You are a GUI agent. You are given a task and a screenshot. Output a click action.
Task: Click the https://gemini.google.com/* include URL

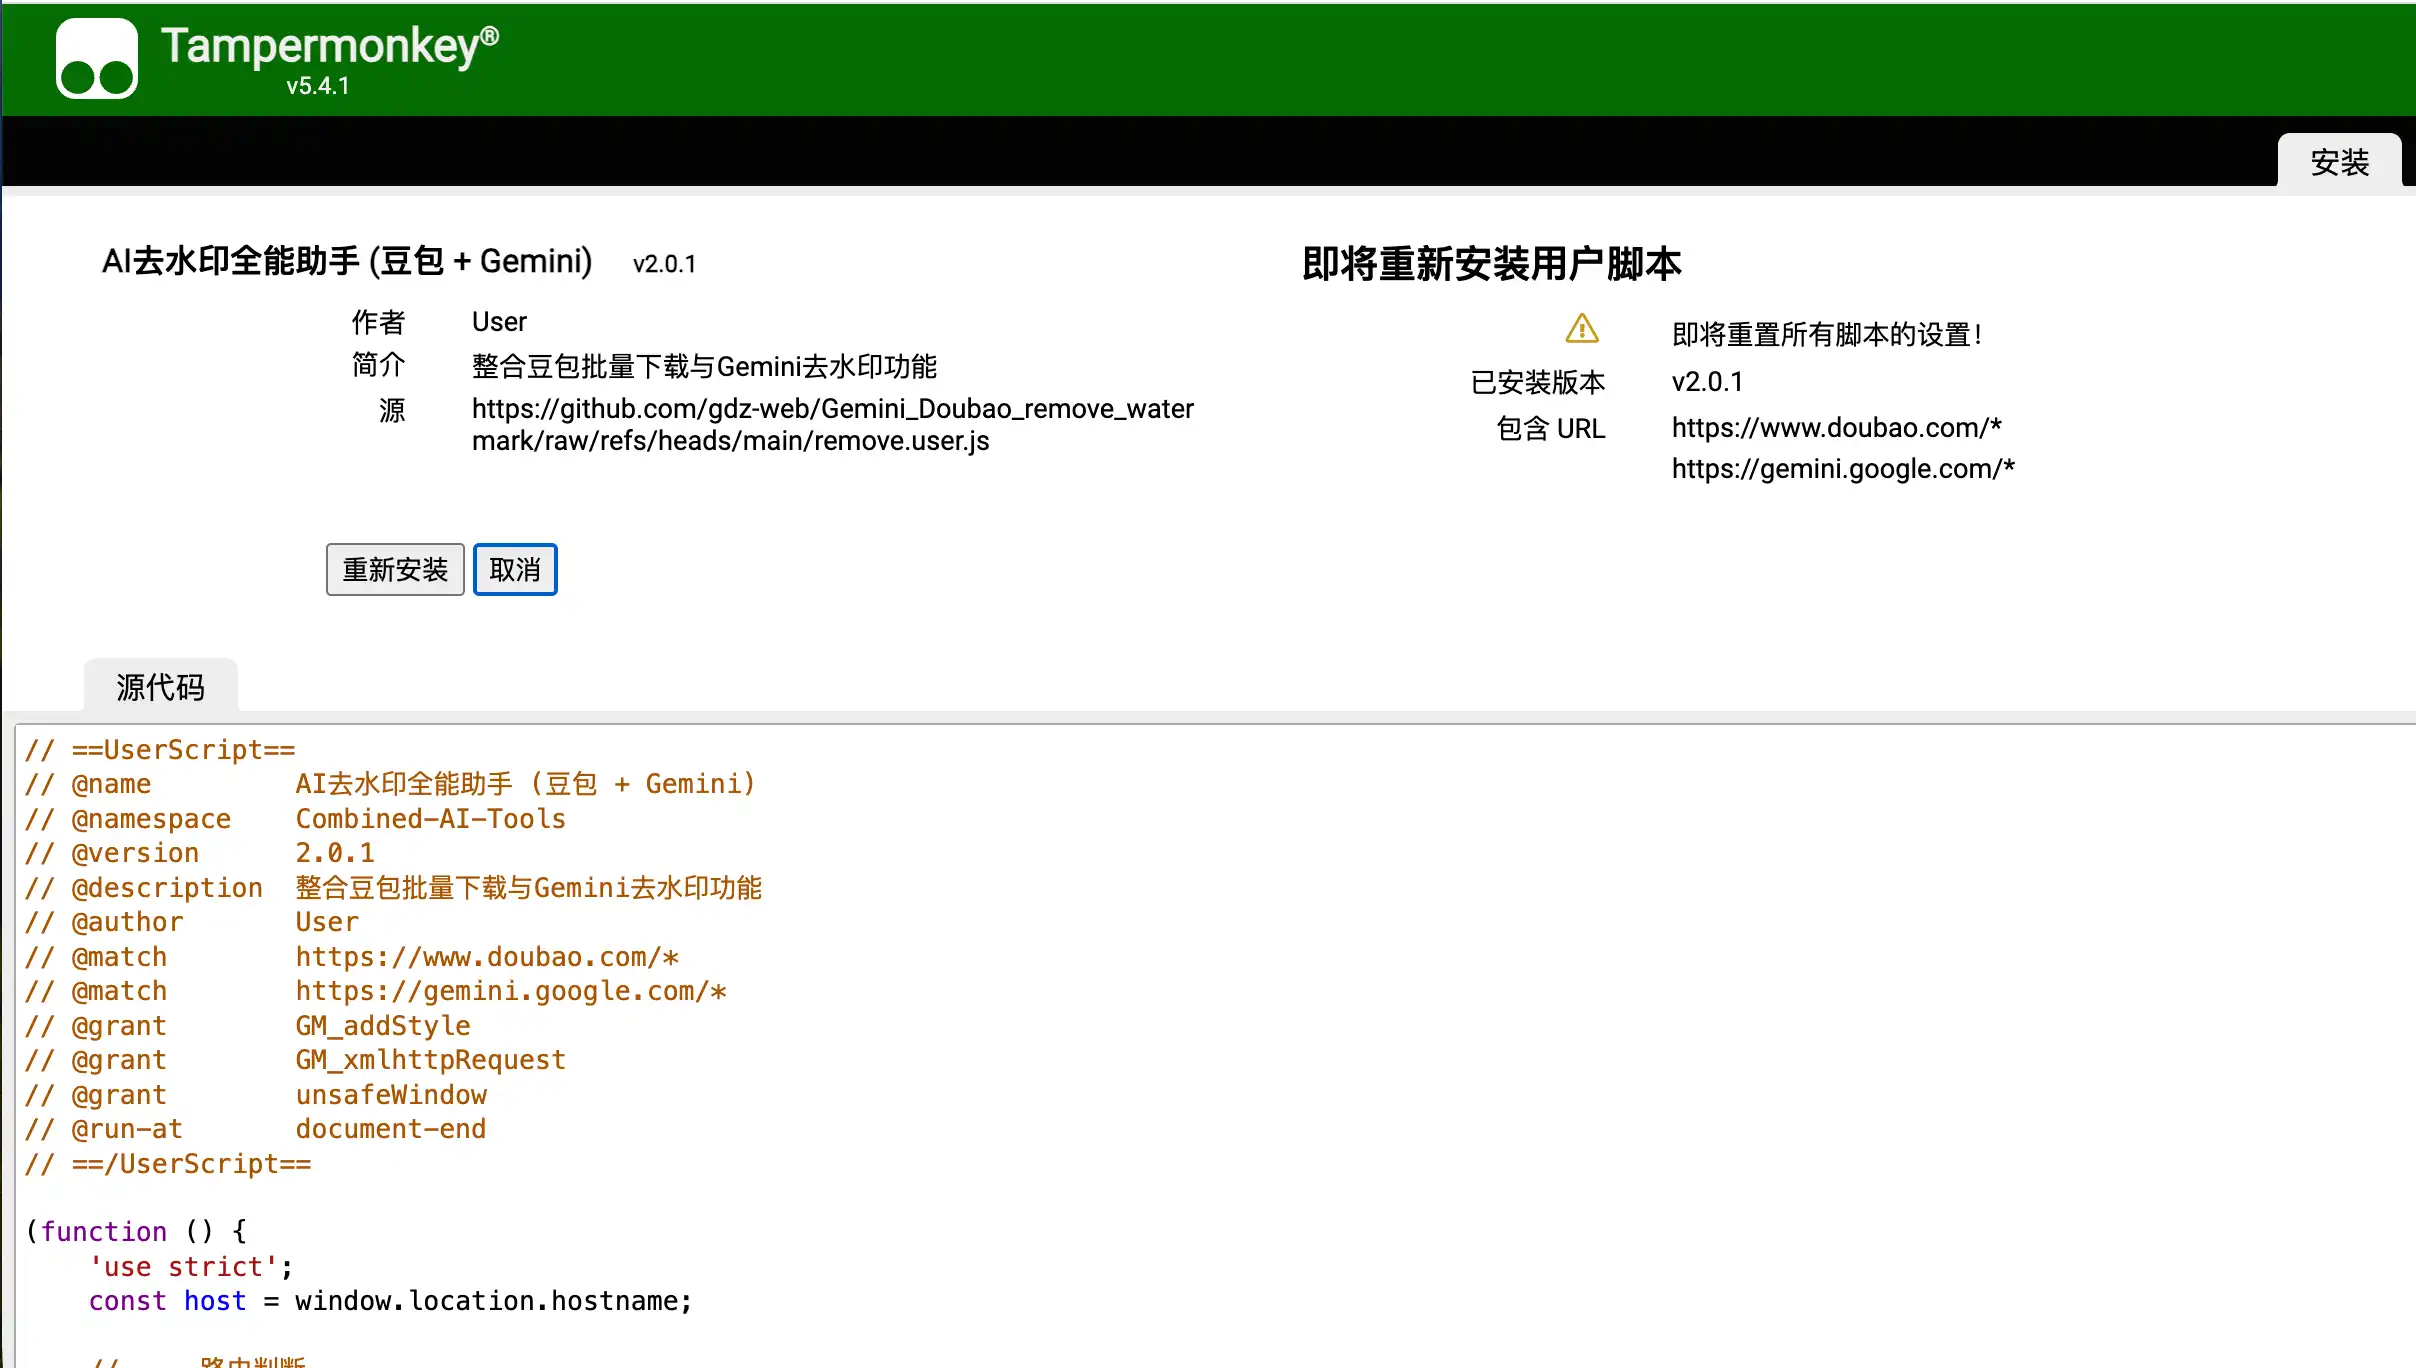point(1843,469)
